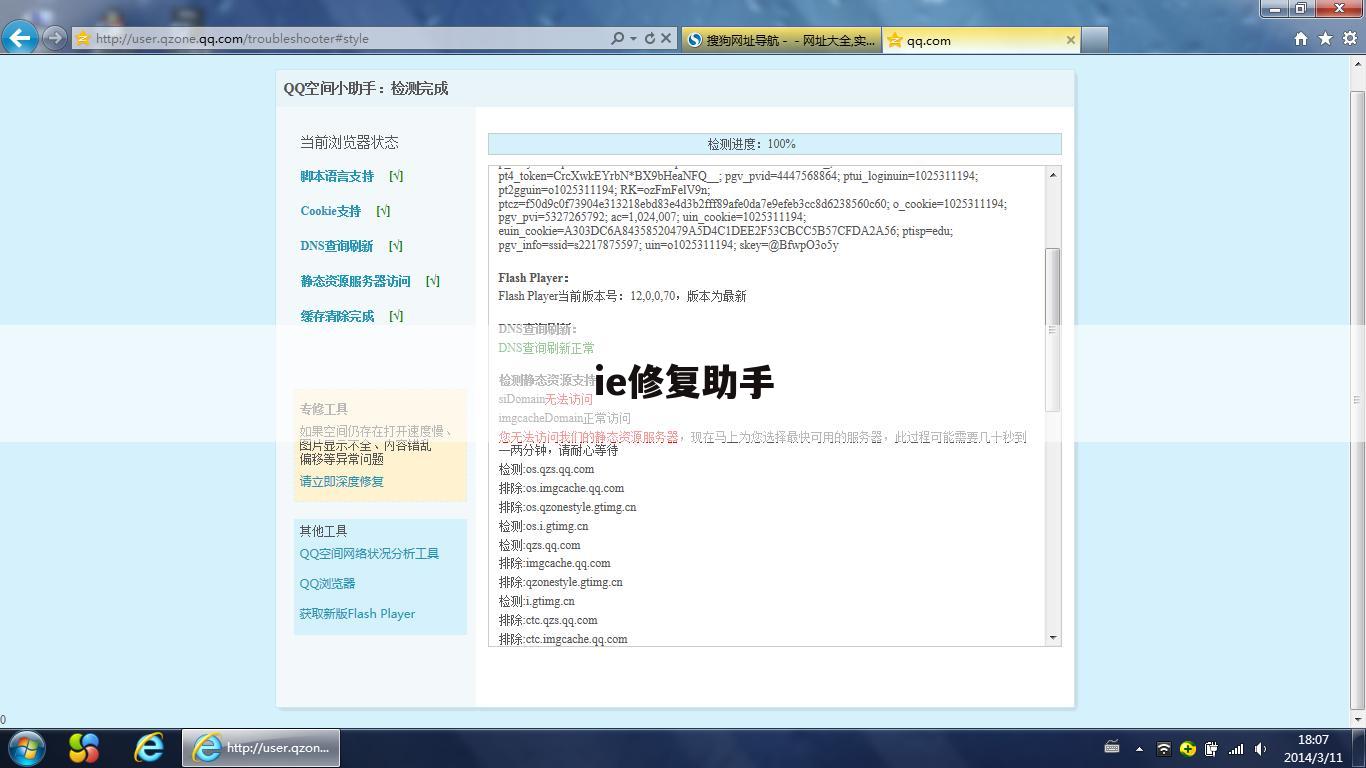Close the qq.com tab
Screen dimensions: 1366x768
tap(1071, 40)
